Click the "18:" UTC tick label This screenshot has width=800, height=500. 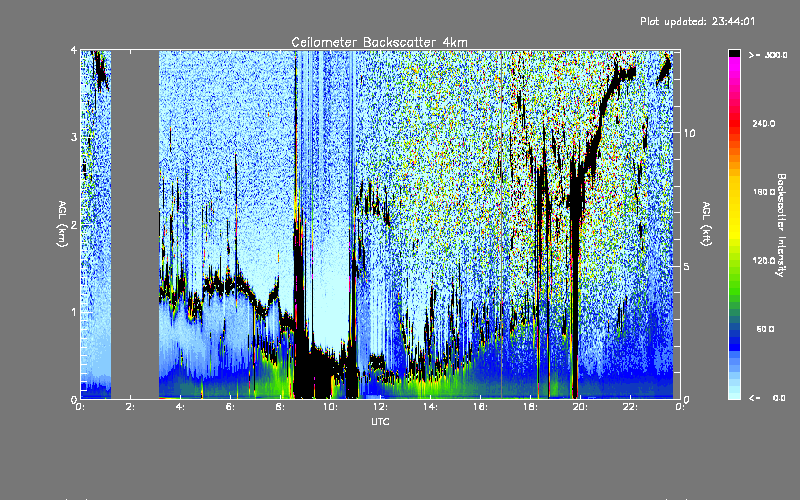[530, 407]
